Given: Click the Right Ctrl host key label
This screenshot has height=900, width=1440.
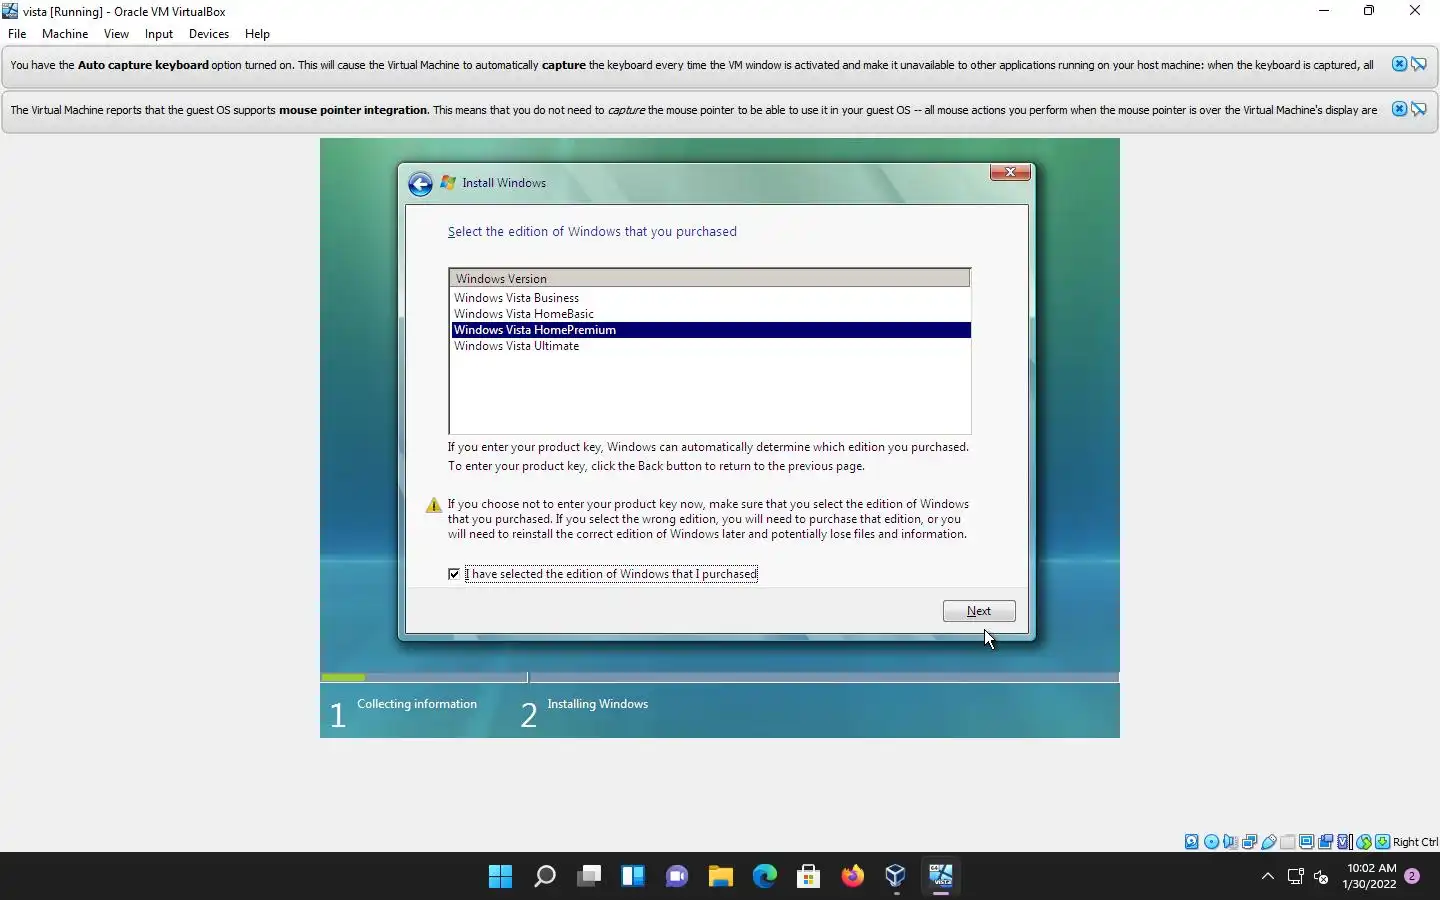Looking at the screenshot, I should coord(1415,842).
